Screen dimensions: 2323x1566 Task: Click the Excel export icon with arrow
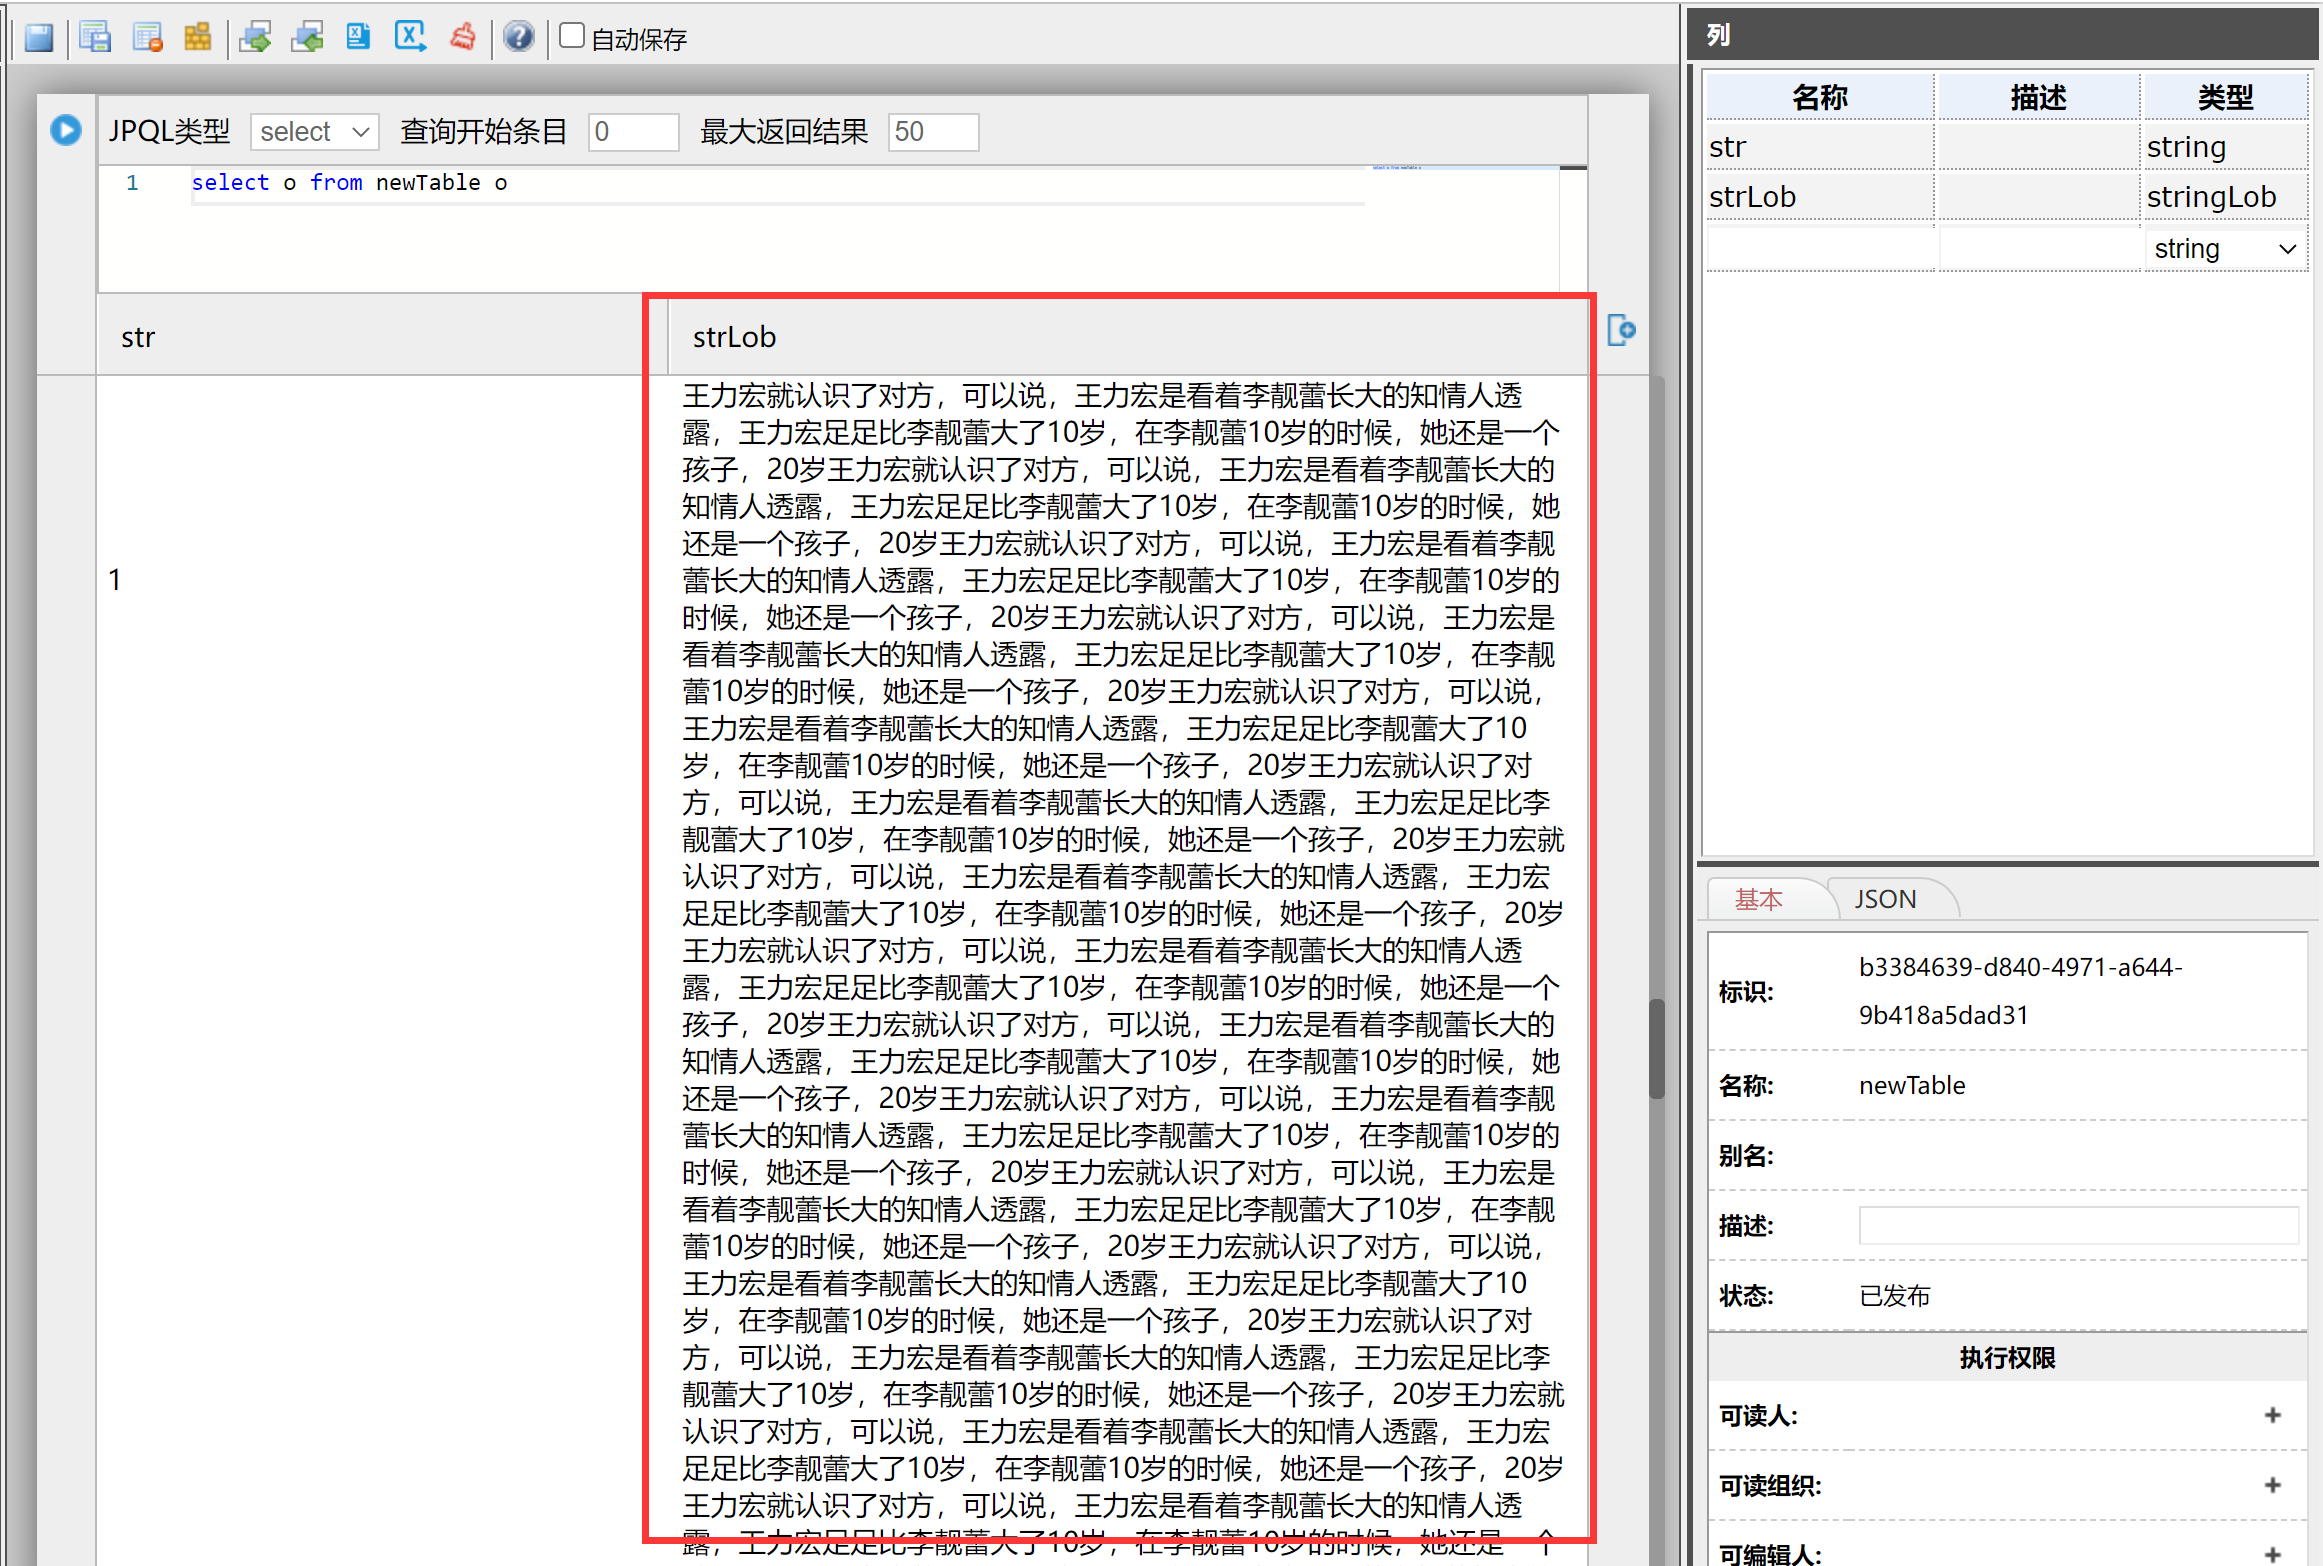tap(410, 38)
